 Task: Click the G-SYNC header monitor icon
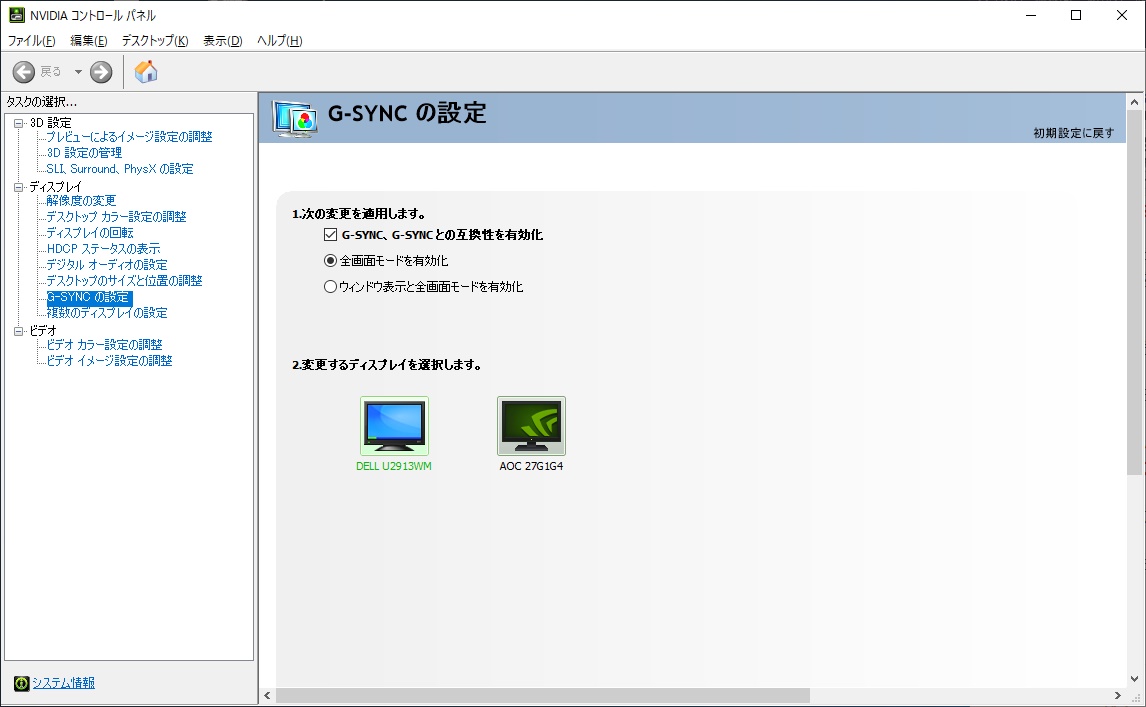click(x=295, y=118)
